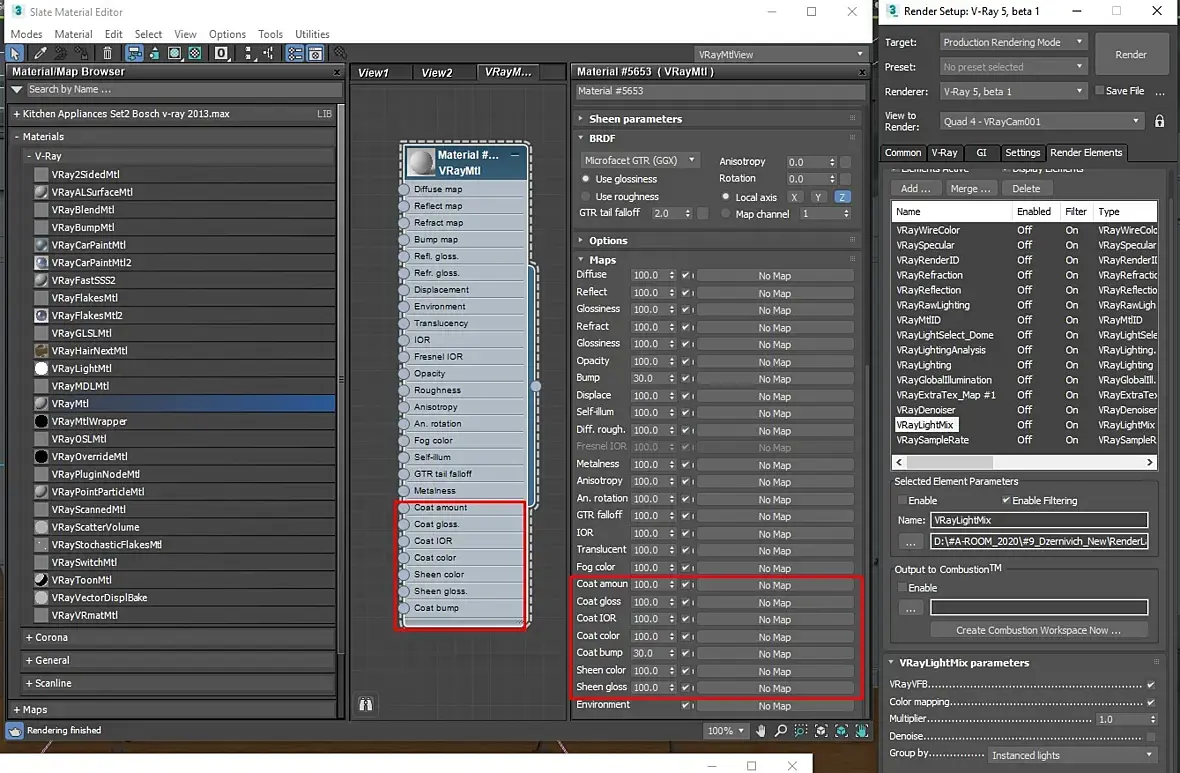Expand the Options rollout
This screenshot has width=1180, height=773.
coord(607,241)
